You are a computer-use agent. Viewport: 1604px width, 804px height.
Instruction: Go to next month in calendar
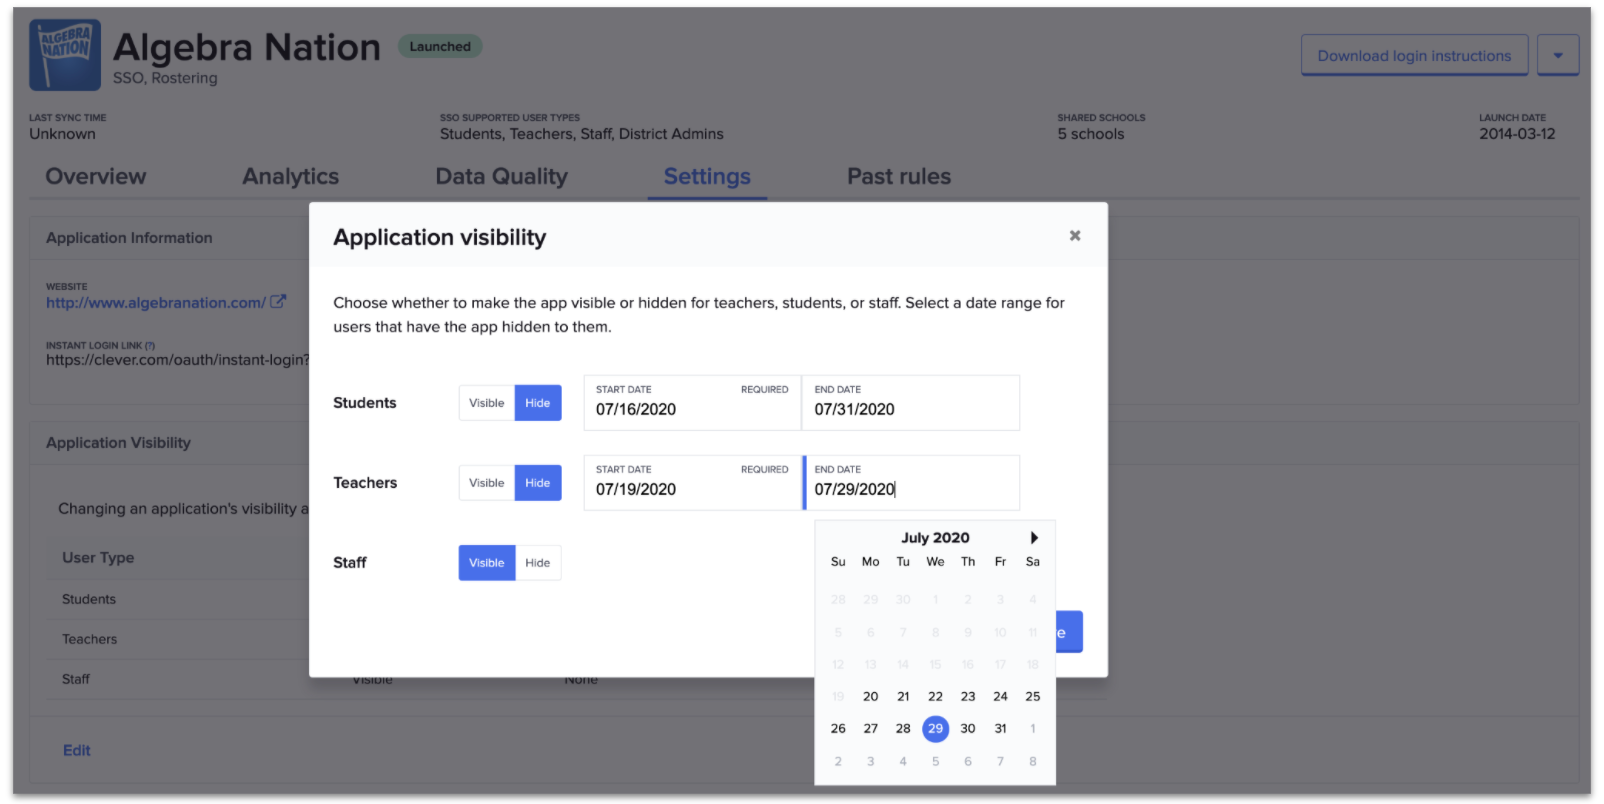point(1034,538)
